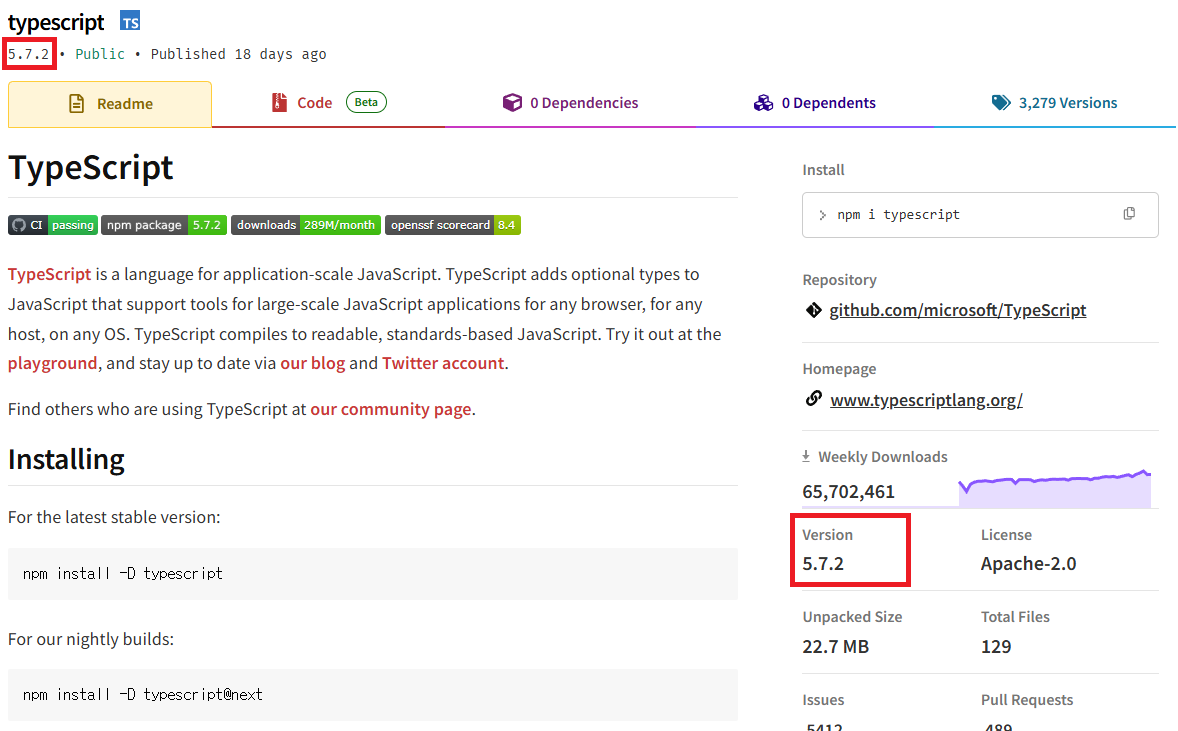Click the Public label in header
Screen dimensions: 1178x731
100,54
